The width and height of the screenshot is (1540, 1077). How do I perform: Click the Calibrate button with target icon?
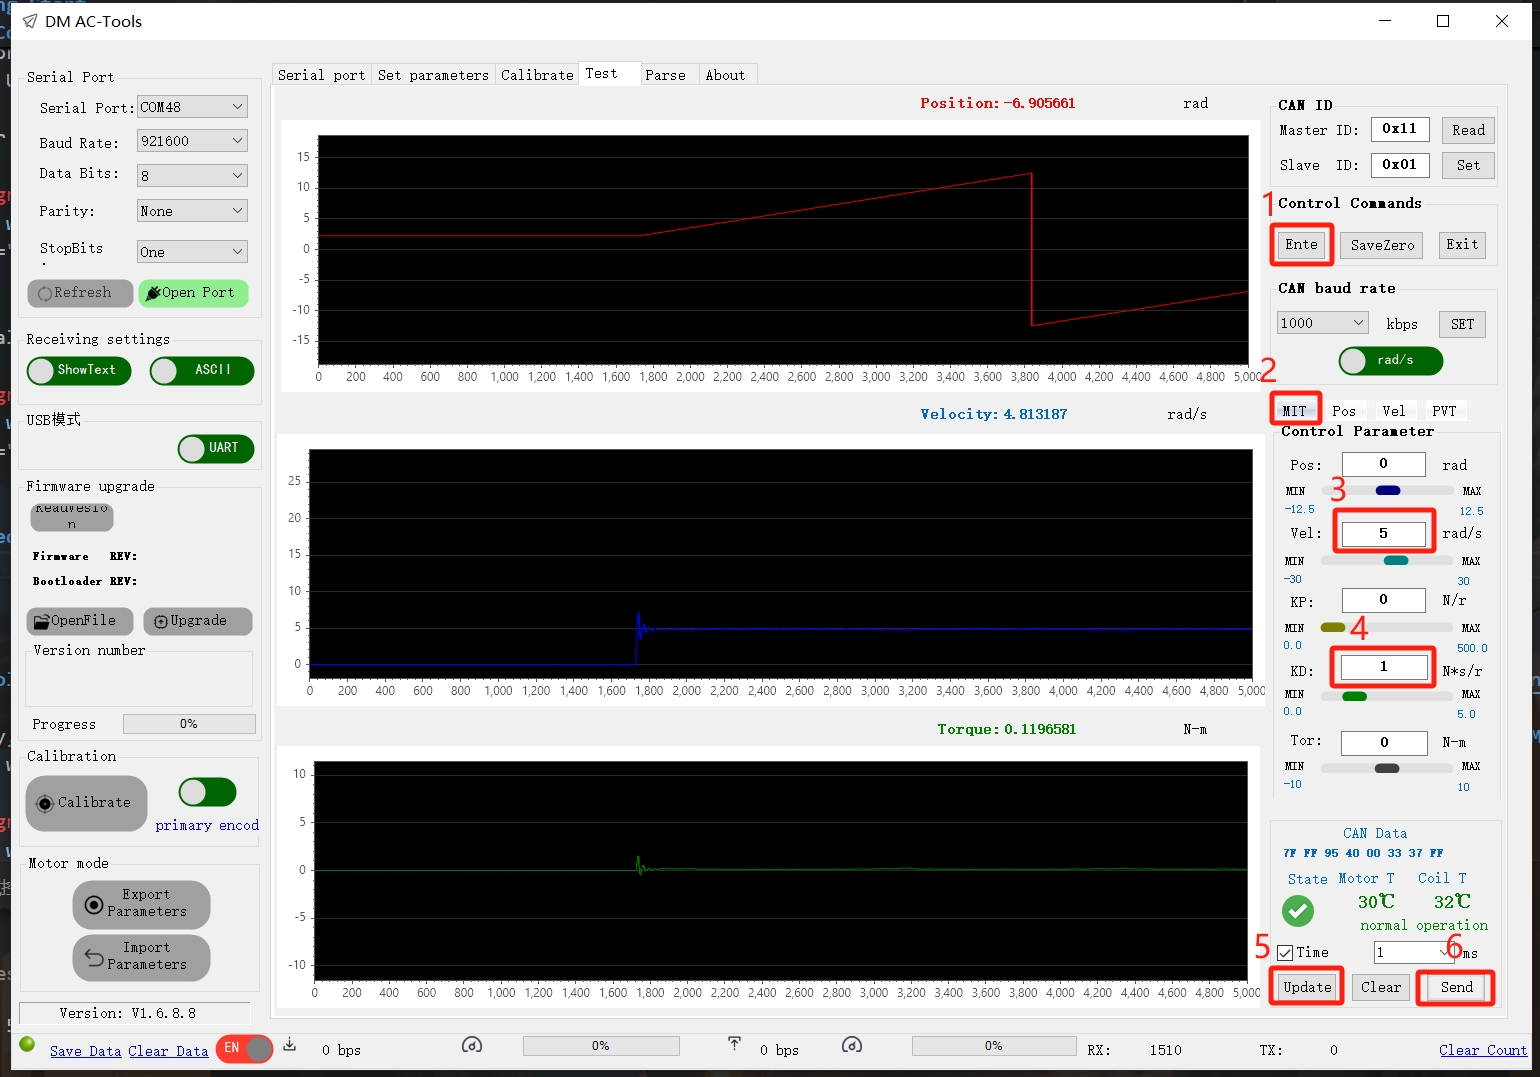pos(86,803)
